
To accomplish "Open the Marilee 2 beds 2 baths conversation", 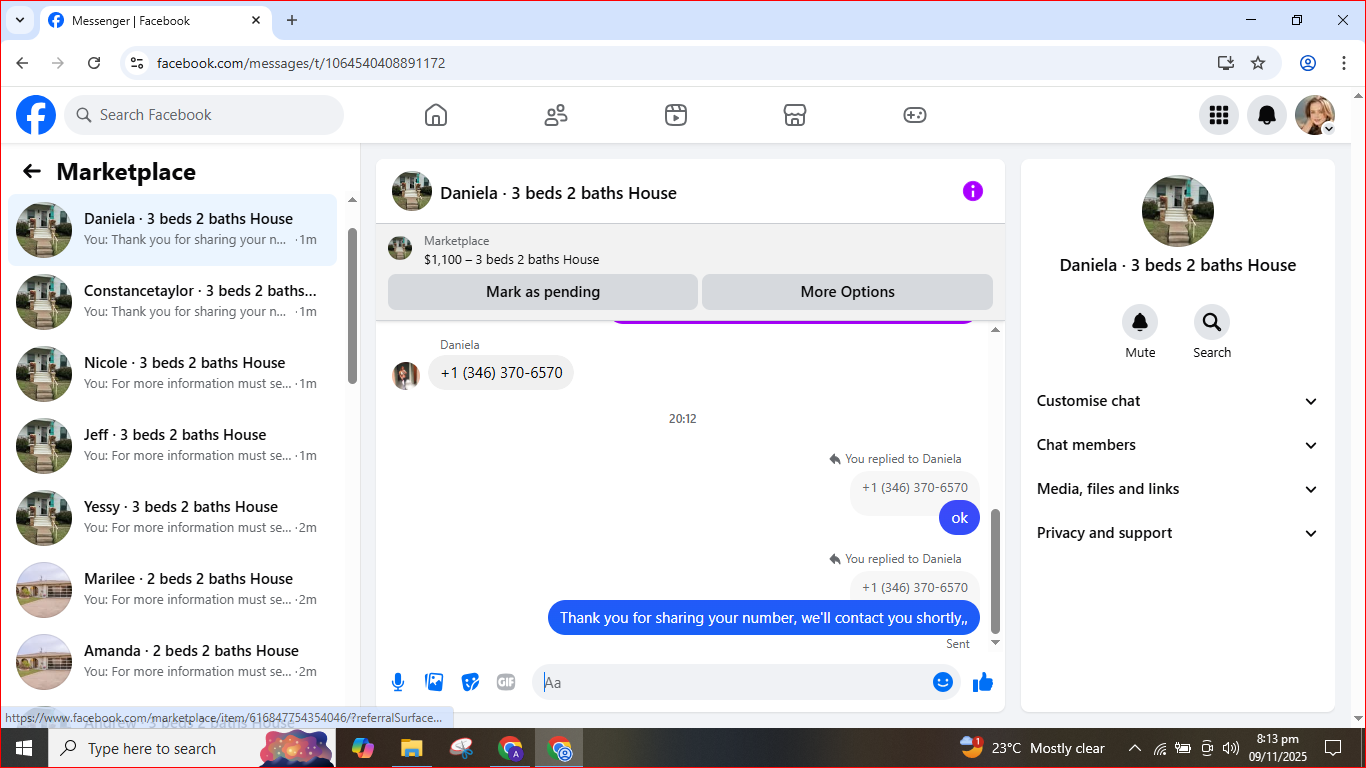I will (x=173, y=590).
